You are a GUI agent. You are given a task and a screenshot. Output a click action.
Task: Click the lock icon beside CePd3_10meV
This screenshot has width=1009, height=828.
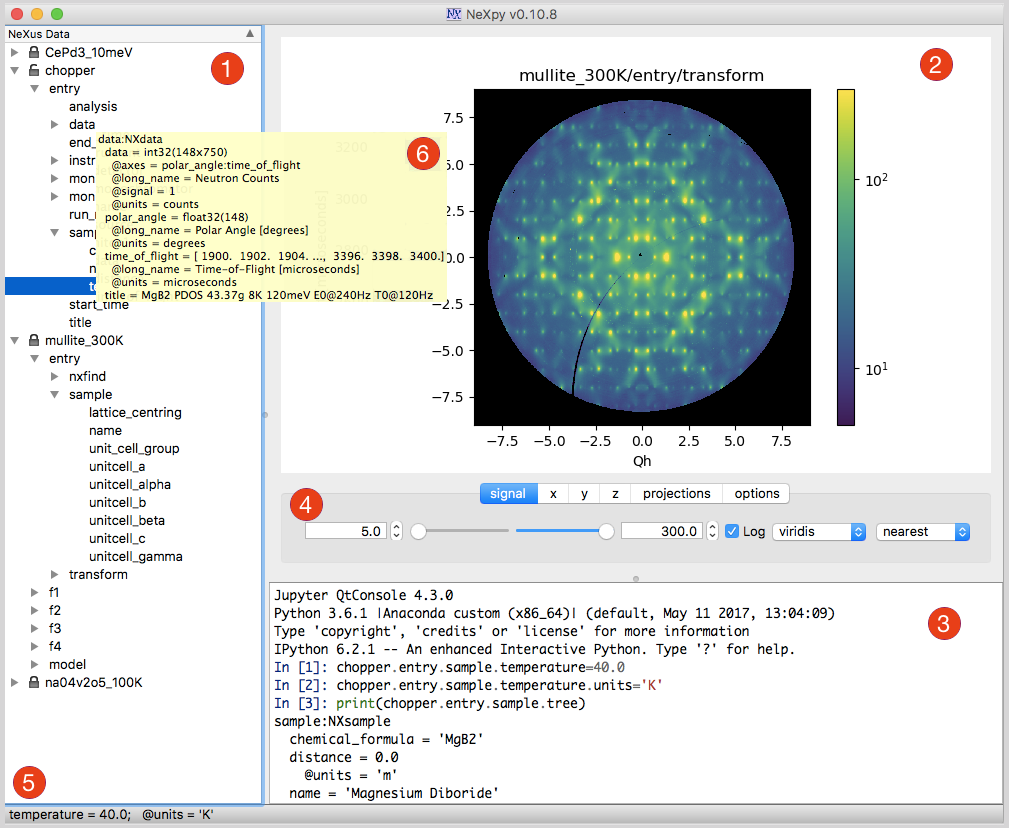point(34,51)
